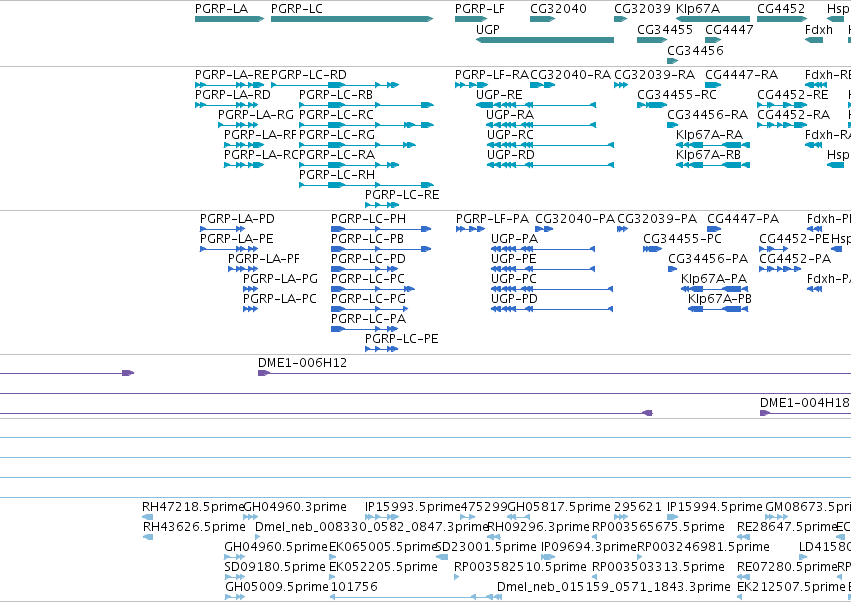The width and height of the screenshot is (851, 602).
Task: Open EST RP003503313.5prime
Action: coord(594,577)
